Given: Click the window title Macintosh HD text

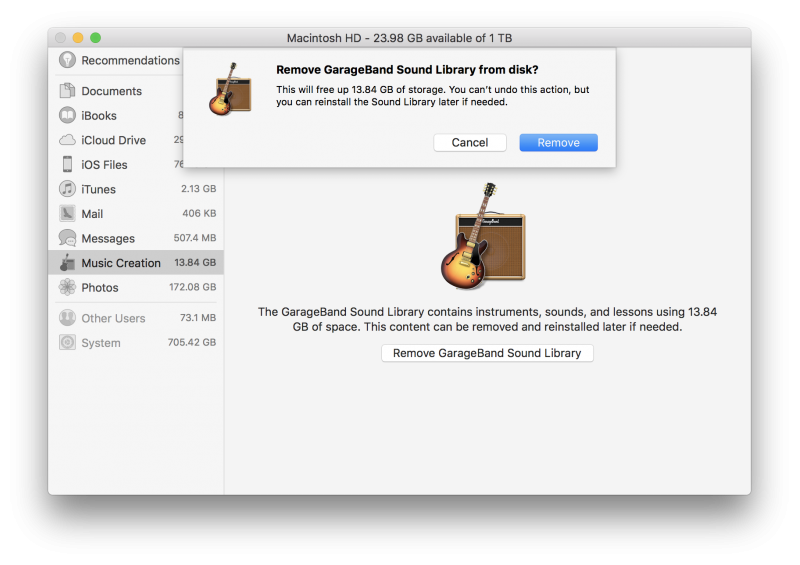Looking at the screenshot, I should point(399,38).
